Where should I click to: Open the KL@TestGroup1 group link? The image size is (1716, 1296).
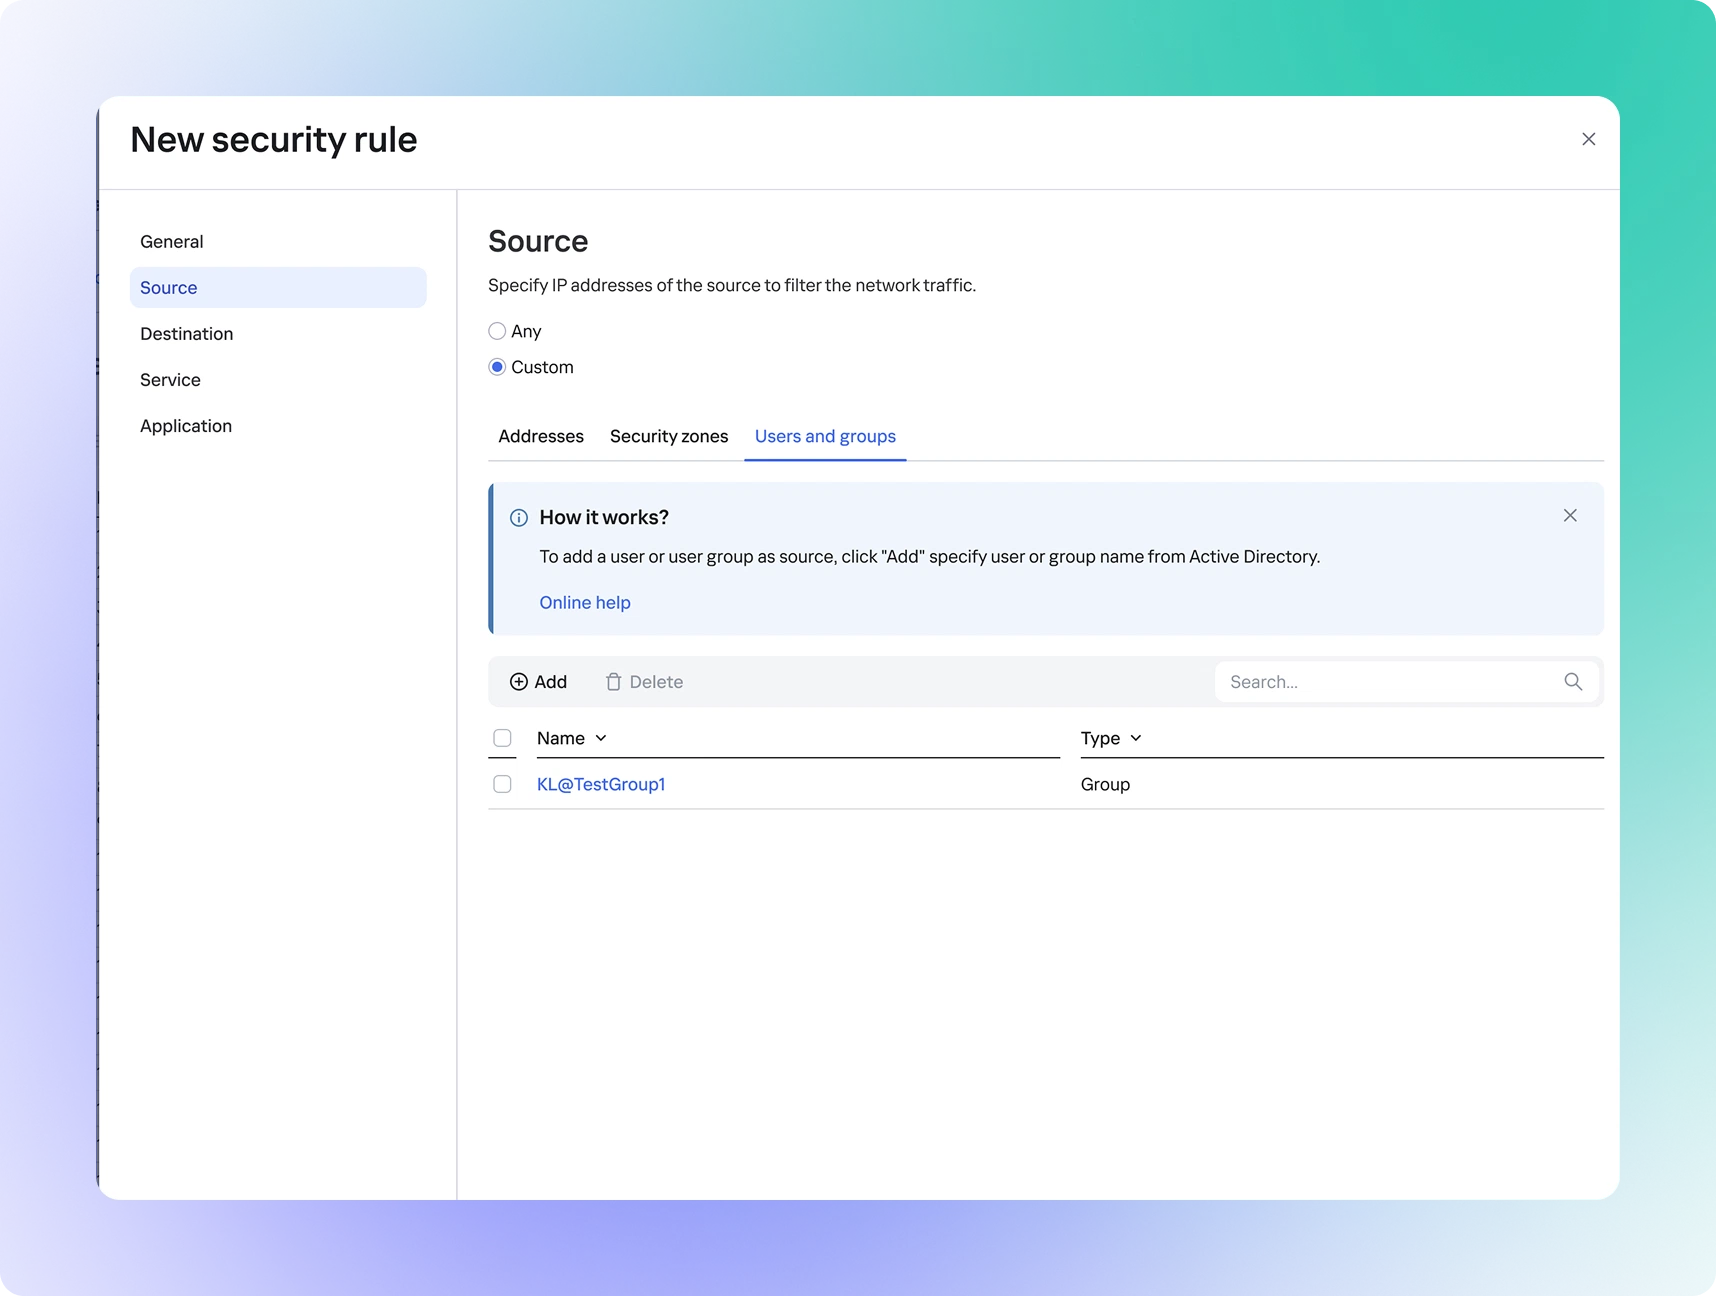pyautogui.click(x=601, y=785)
